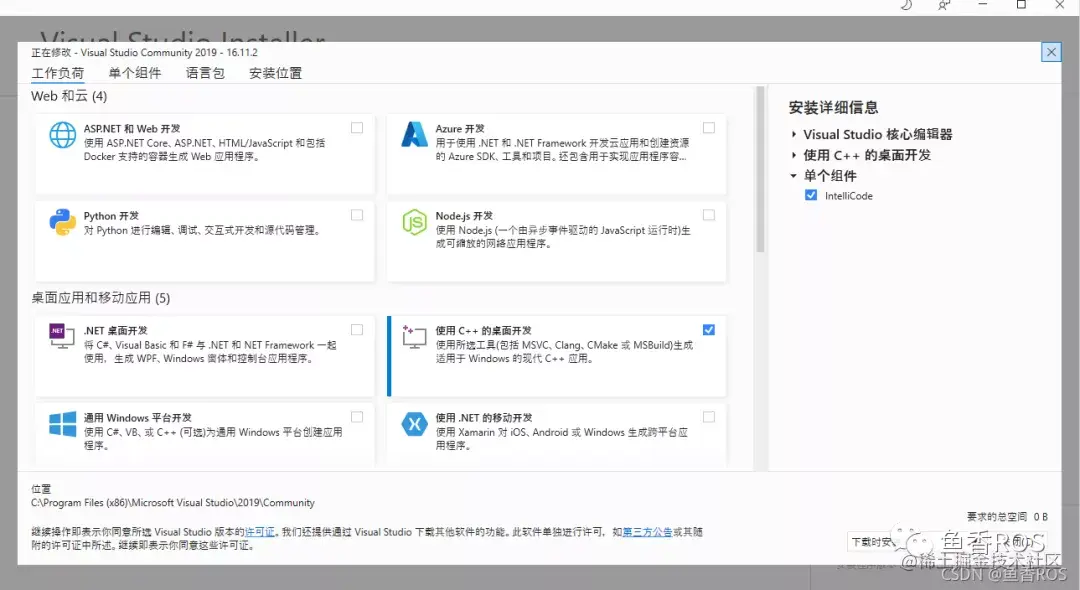Image resolution: width=1080 pixels, height=590 pixels.
Task: Open the 第三方公告 notices link
Action: coord(647,531)
